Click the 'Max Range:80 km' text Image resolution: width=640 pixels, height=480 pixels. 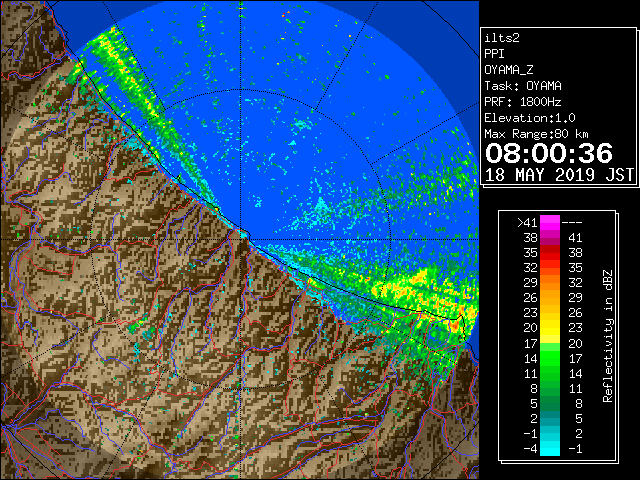(536, 134)
